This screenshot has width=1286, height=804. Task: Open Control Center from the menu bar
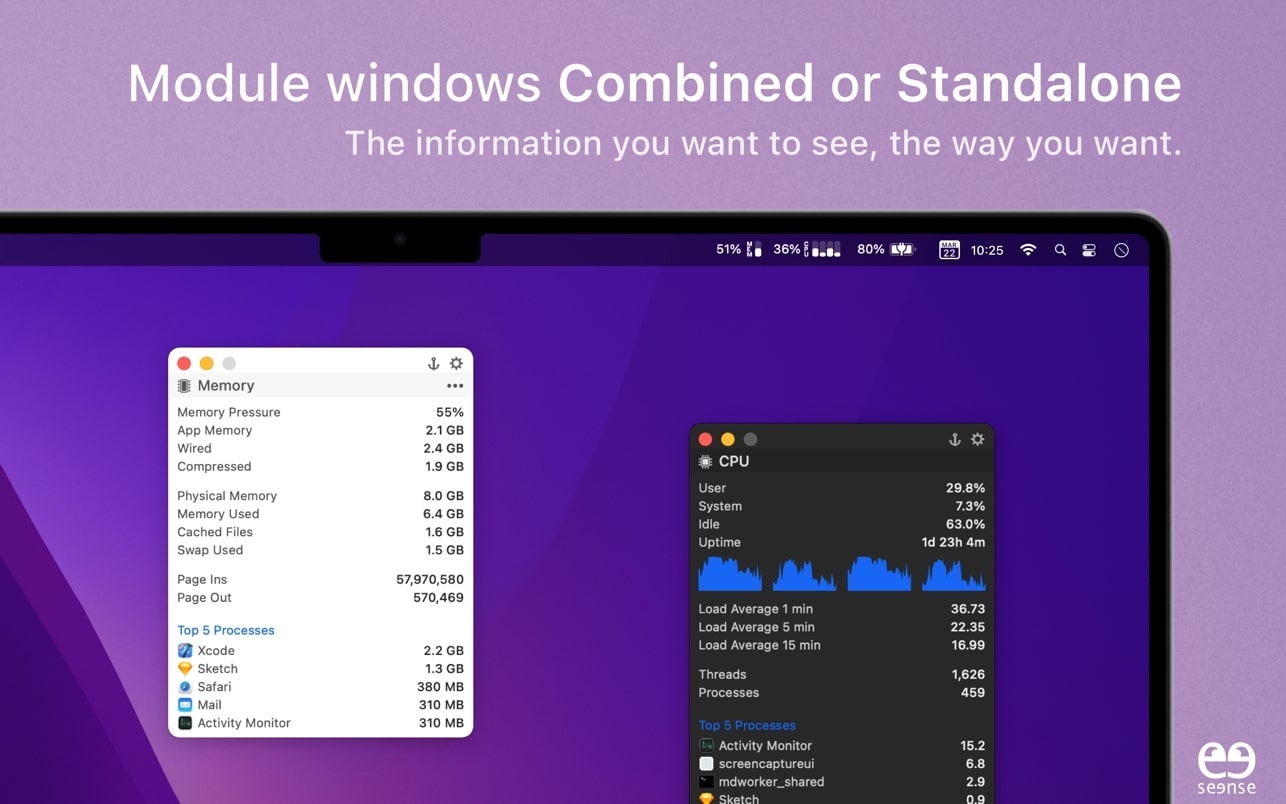tap(1088, 249)
